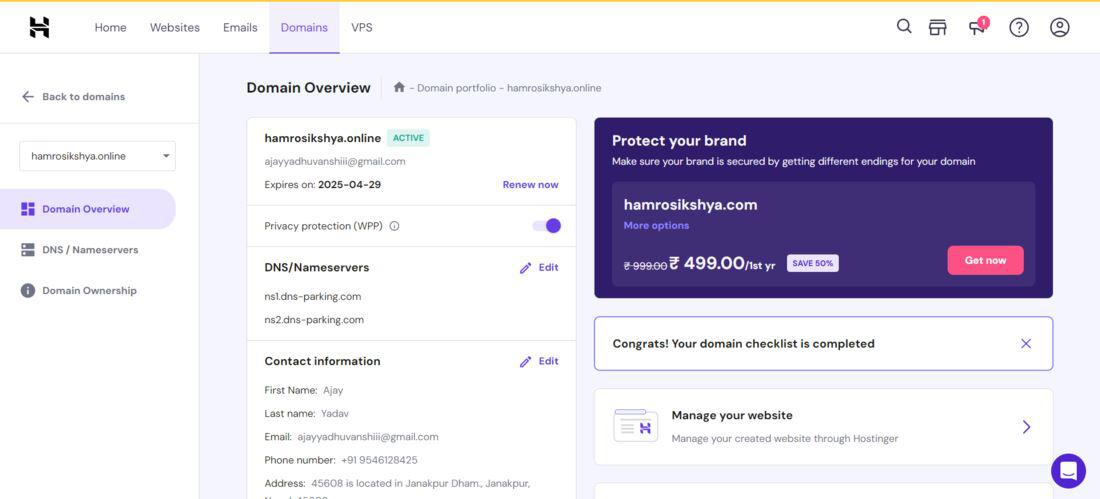Click the back arrow beside Back to domains

point(27,97)
